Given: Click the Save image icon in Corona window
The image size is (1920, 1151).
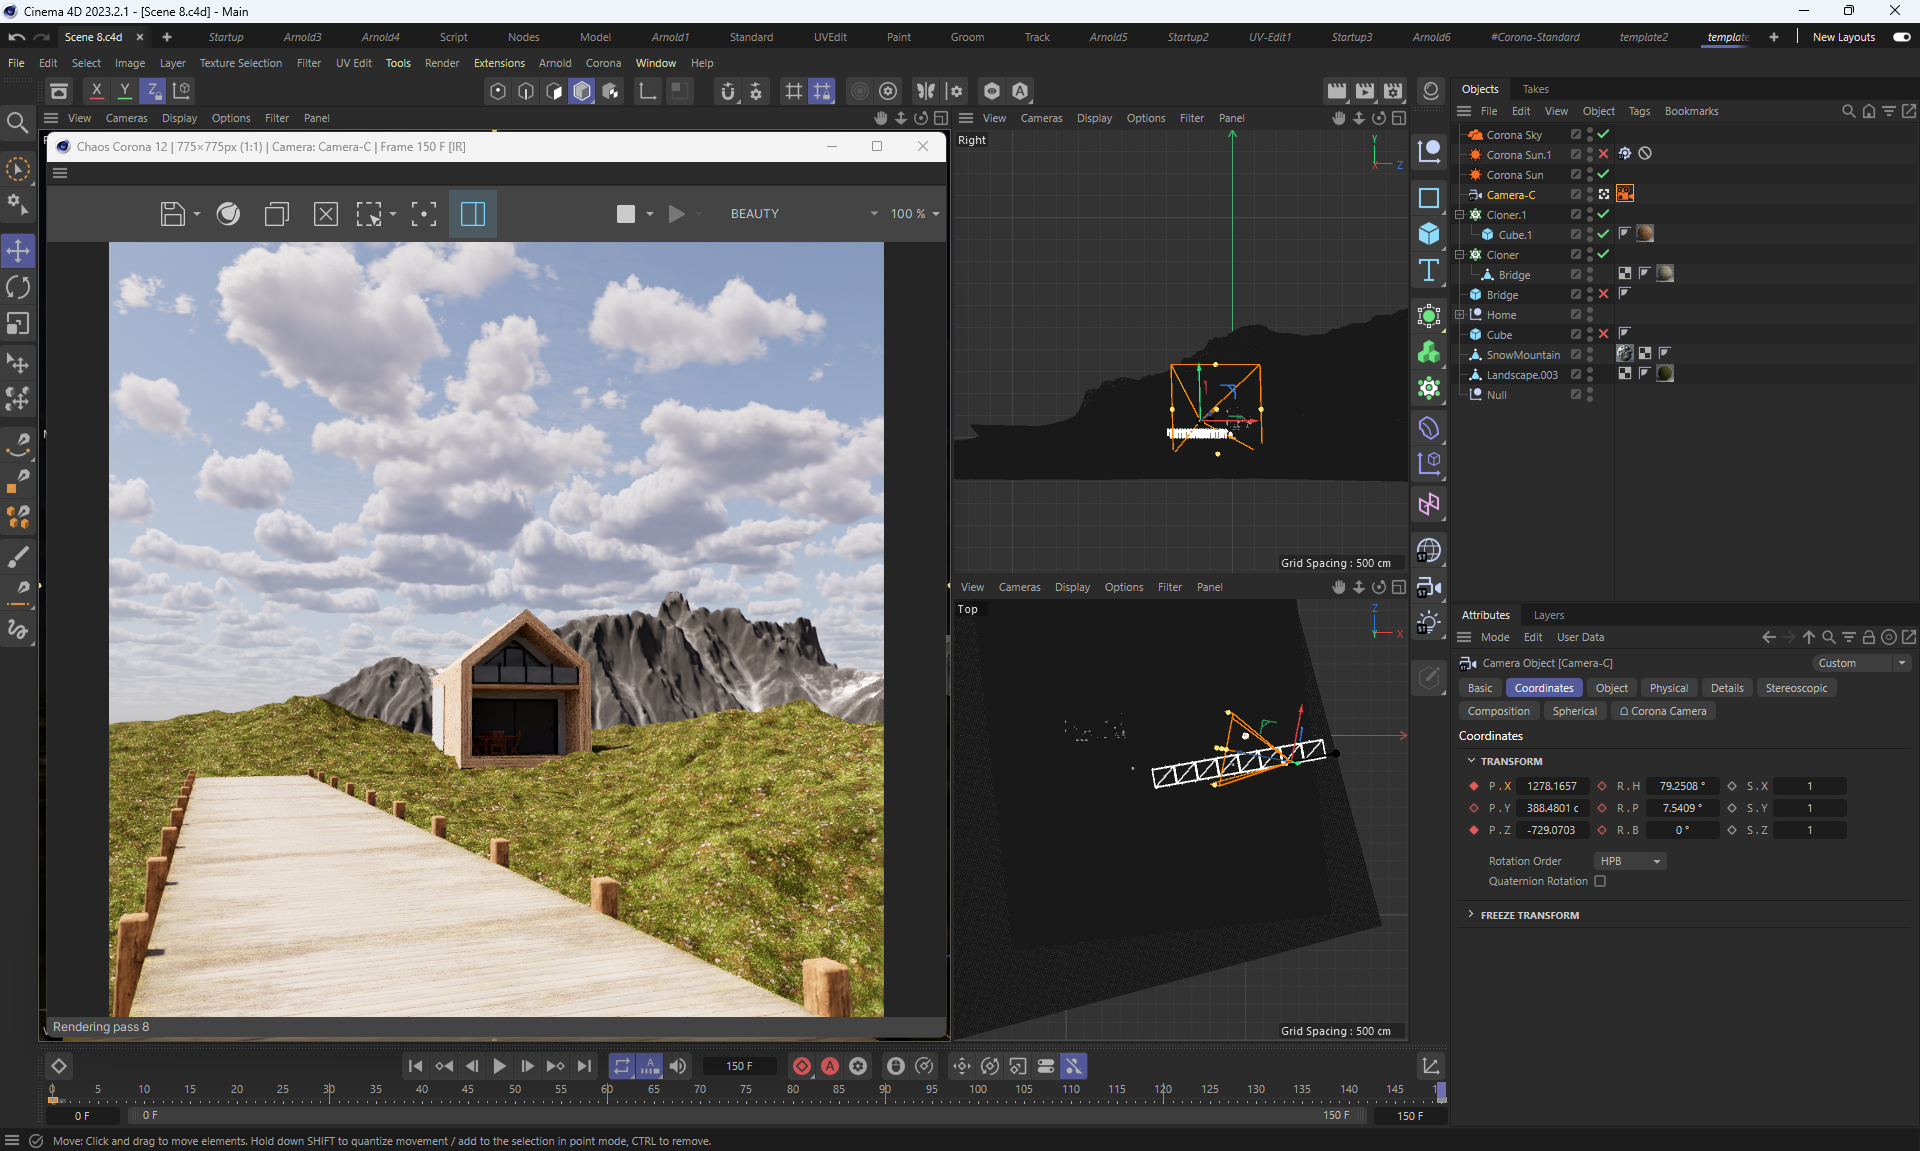Looking at the screenshot, I should click(172, 214).
